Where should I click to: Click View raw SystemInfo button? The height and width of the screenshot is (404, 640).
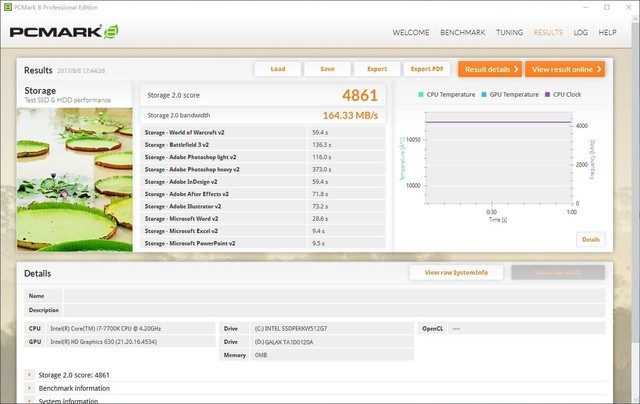click(x=456, y=272)
